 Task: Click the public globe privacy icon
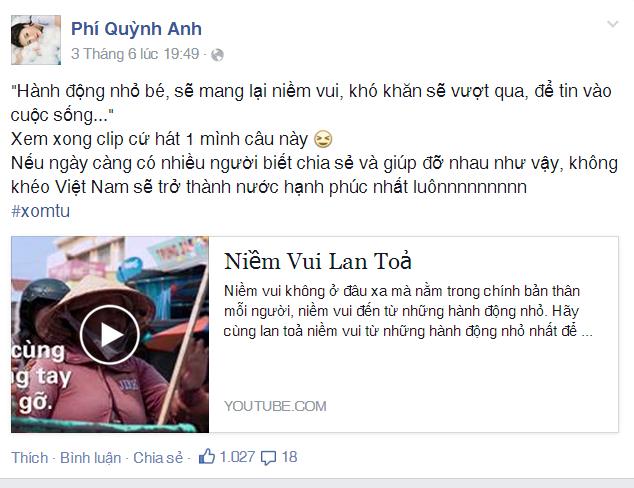(x=217, y=55)
